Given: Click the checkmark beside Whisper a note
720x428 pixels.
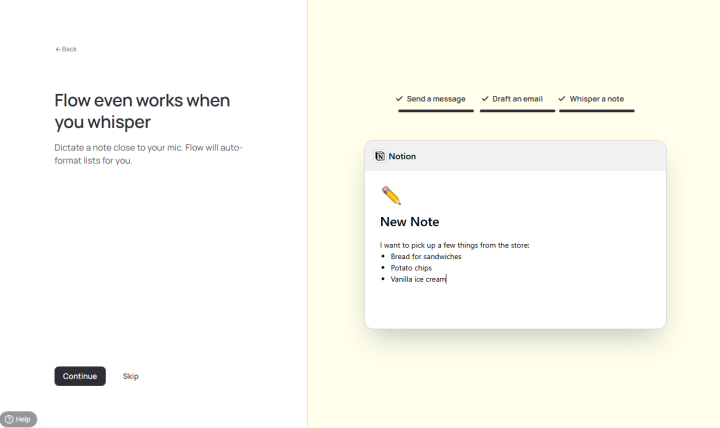Looking at the screenshot, I should (562, 99).
